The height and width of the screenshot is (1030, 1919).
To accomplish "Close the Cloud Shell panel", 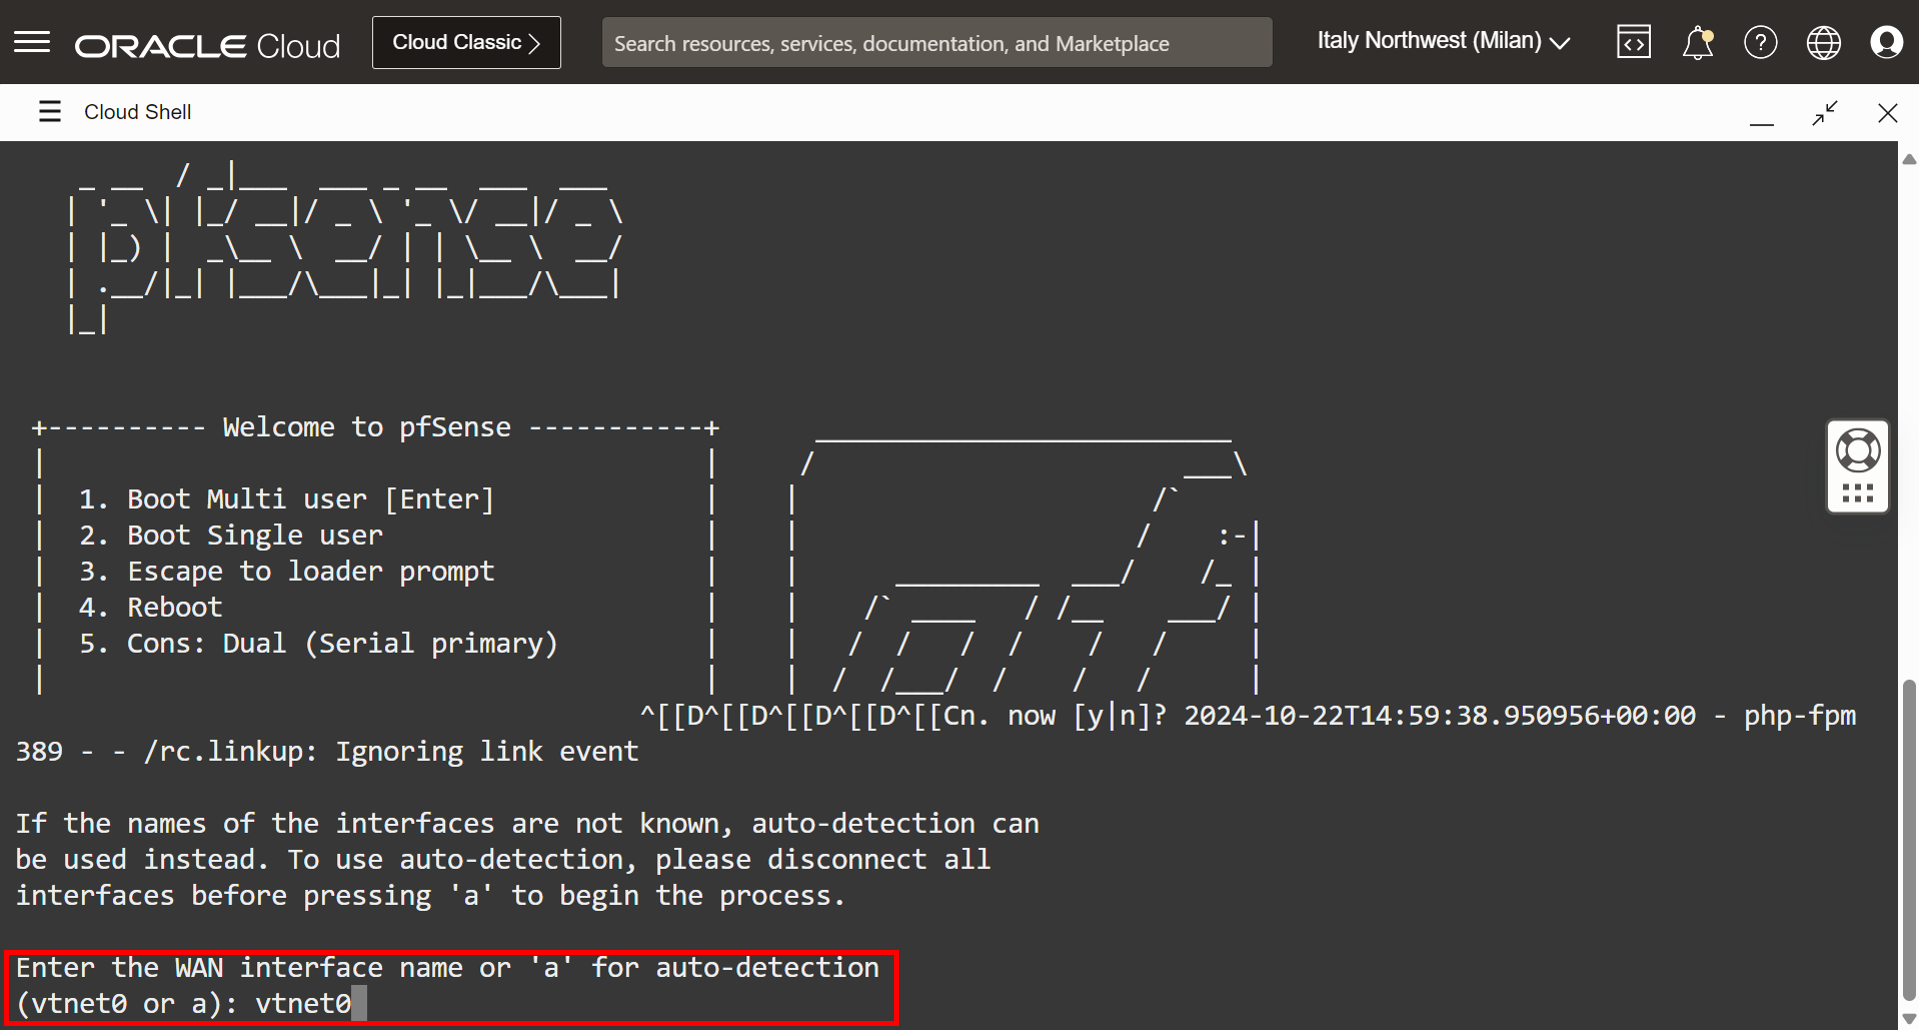I will [1887, 113].
